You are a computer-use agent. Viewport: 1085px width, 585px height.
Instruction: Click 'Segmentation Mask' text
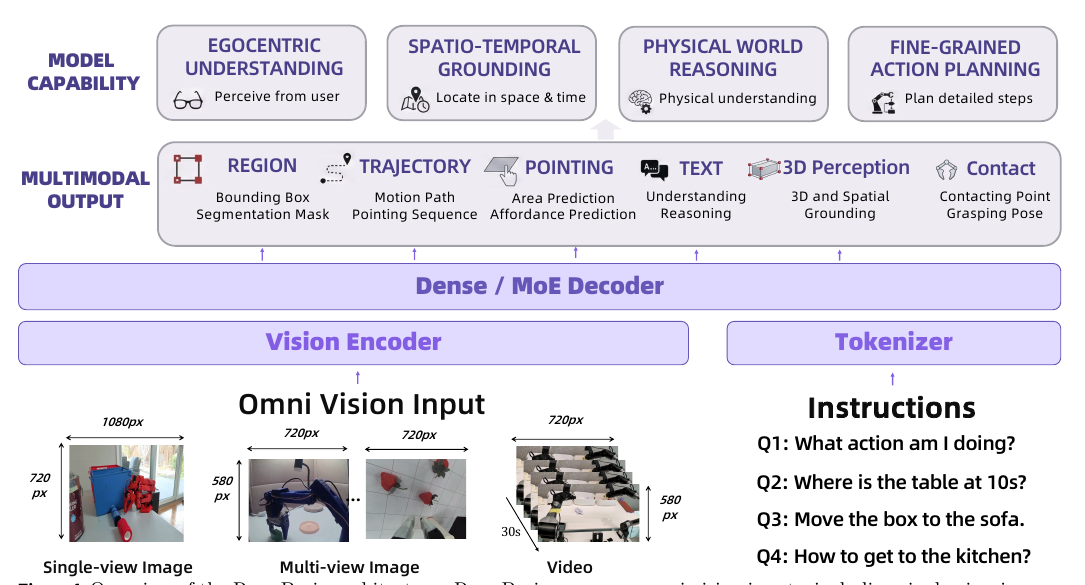[x=262, y=215]
